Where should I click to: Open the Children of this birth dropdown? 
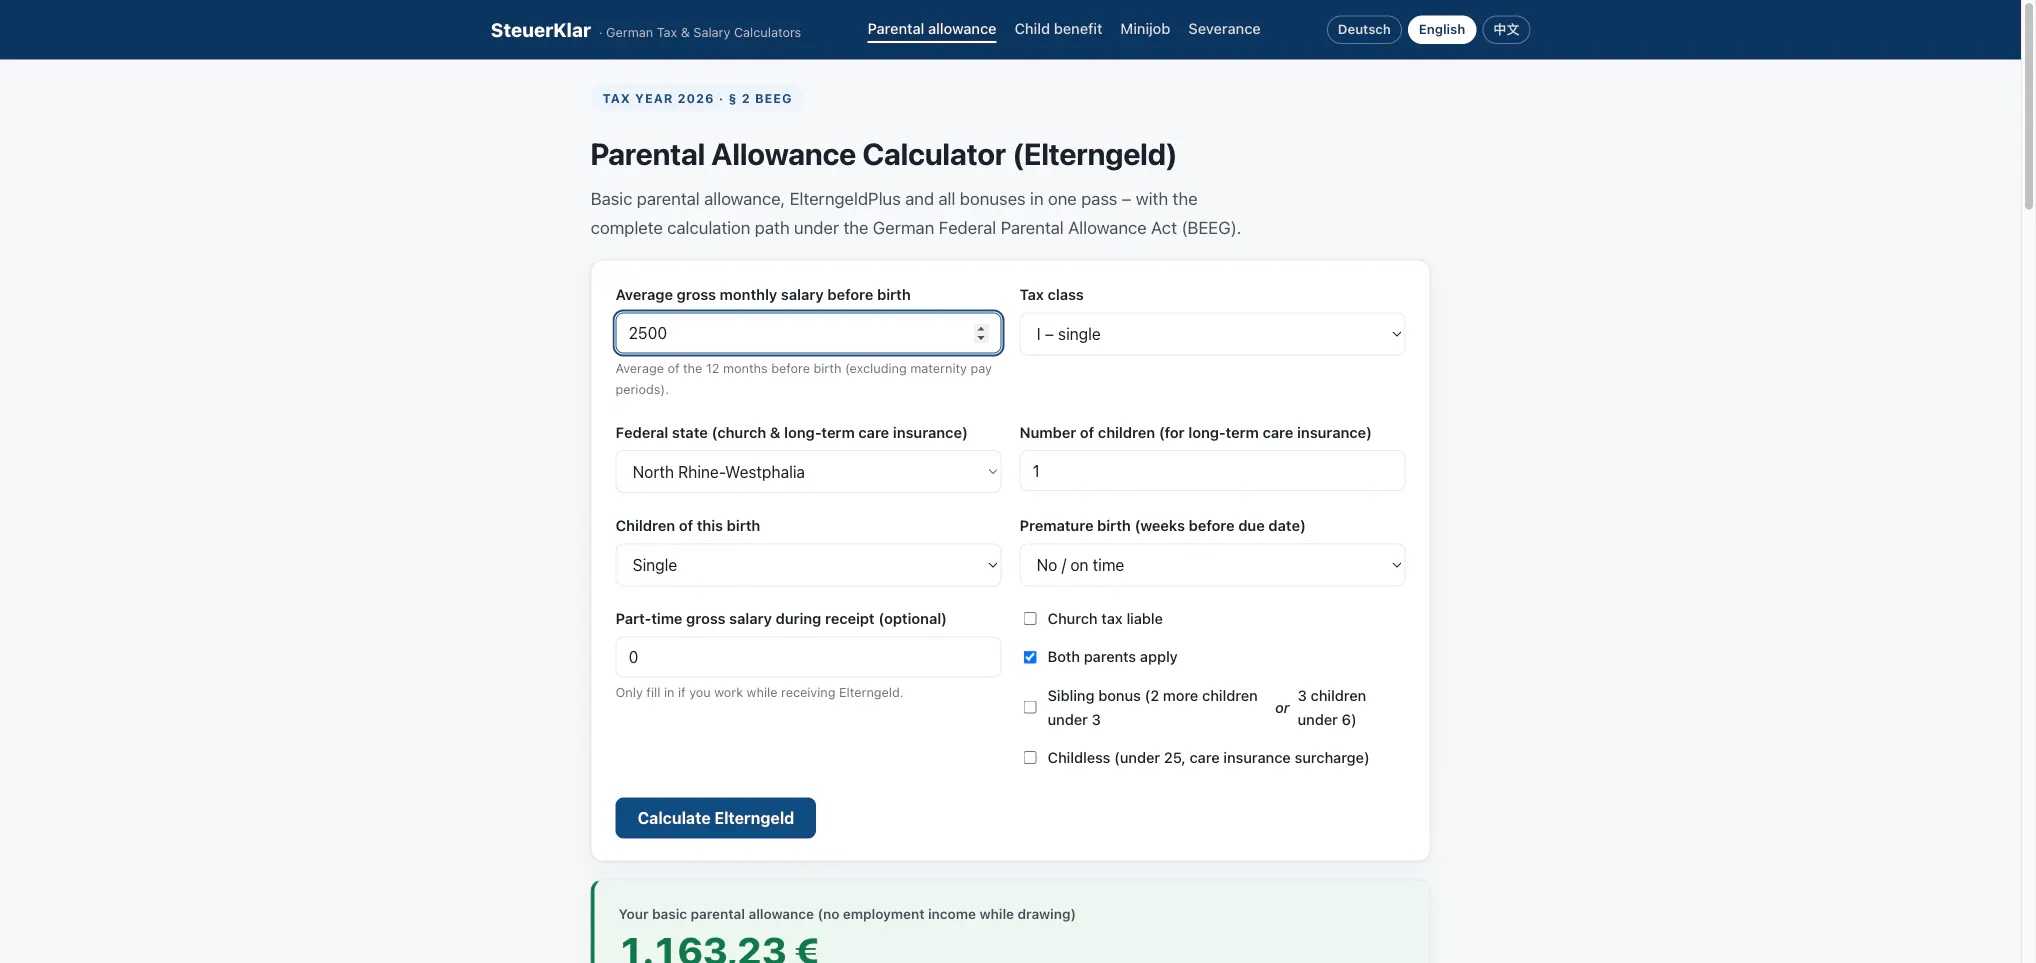tap(808, 565)
